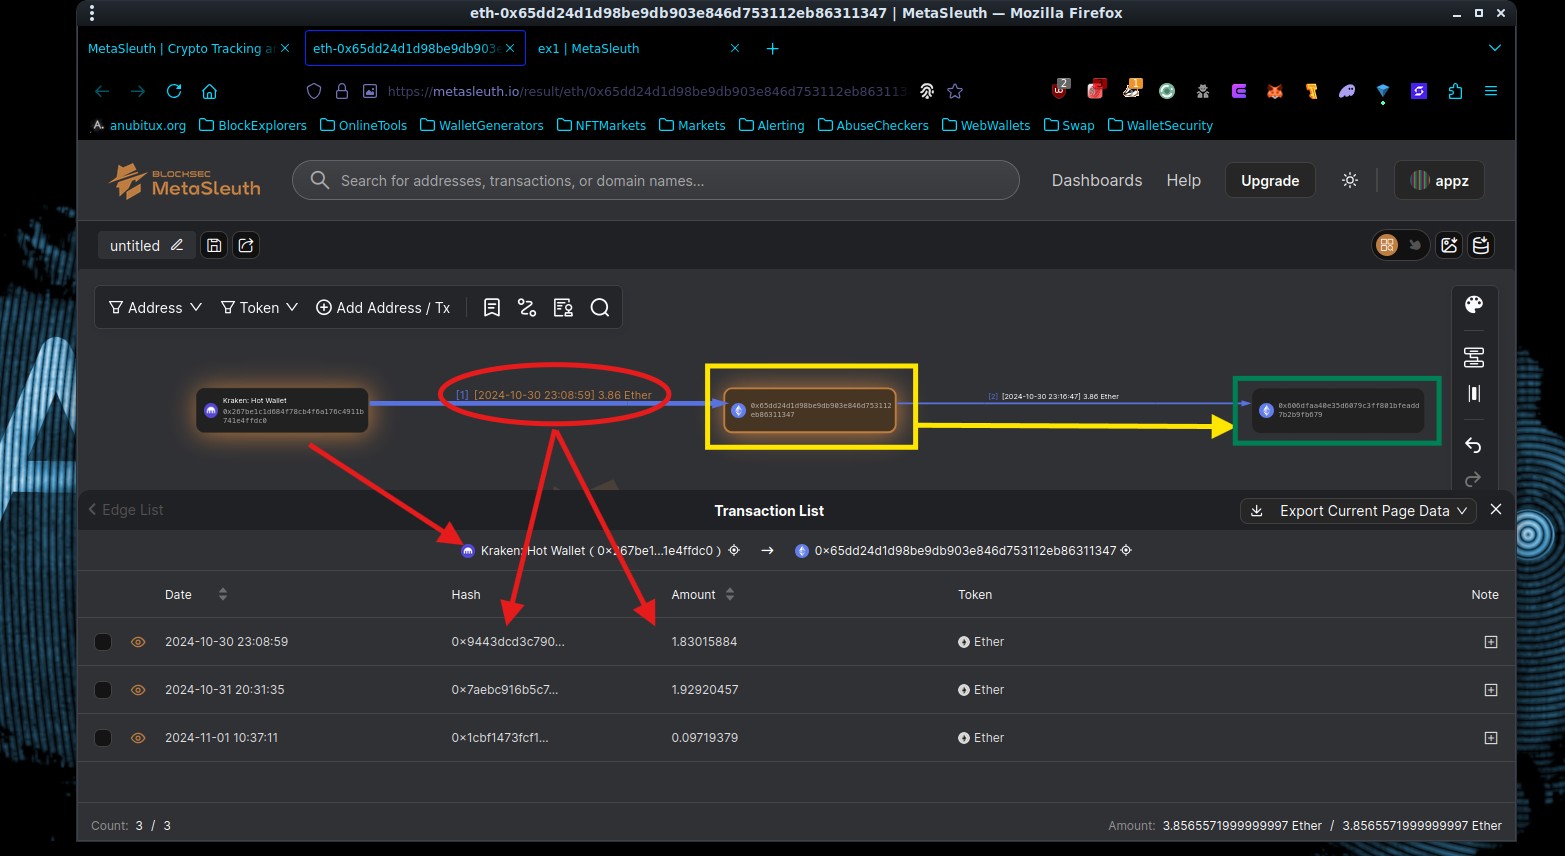Screen dimensions: 1565x856
Task: Undo the last graph action
Action: coord(1473,445)
